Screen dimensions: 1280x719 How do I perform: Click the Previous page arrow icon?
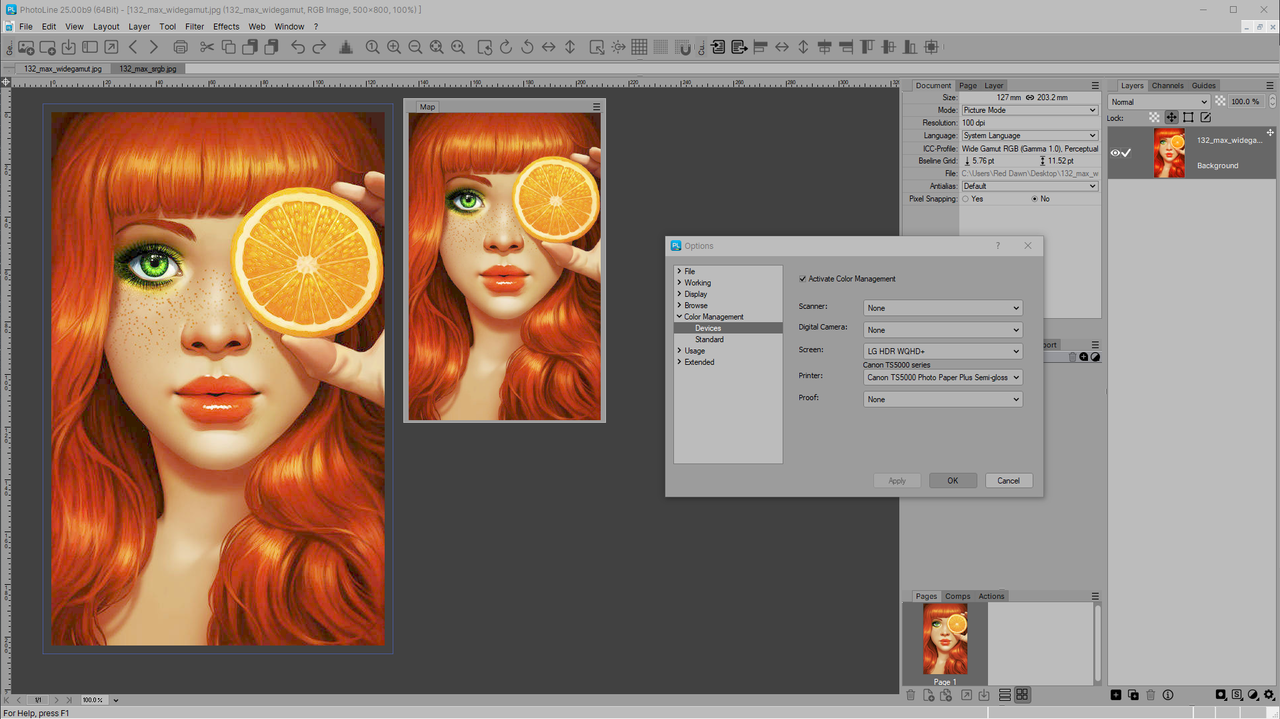click(133, 47)
